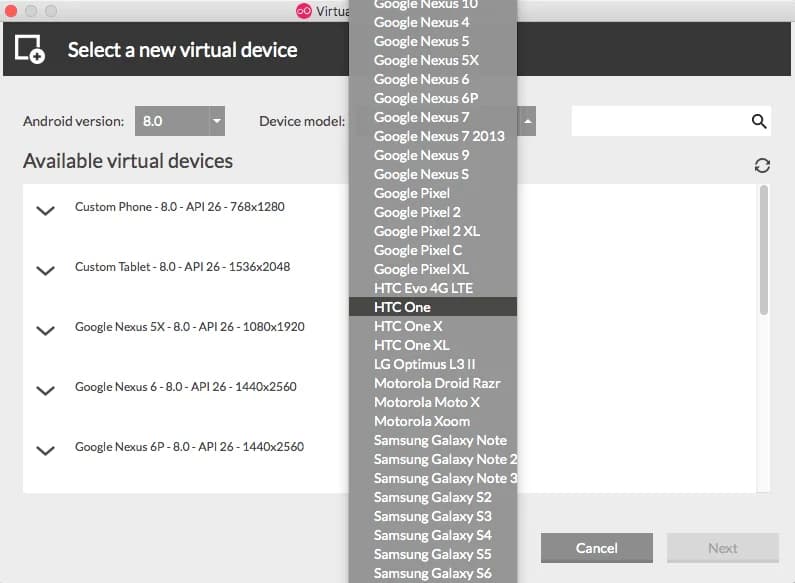Select Google Nexus 7 2013 option
Screen dimensions: 795x583
click(433, 136)
